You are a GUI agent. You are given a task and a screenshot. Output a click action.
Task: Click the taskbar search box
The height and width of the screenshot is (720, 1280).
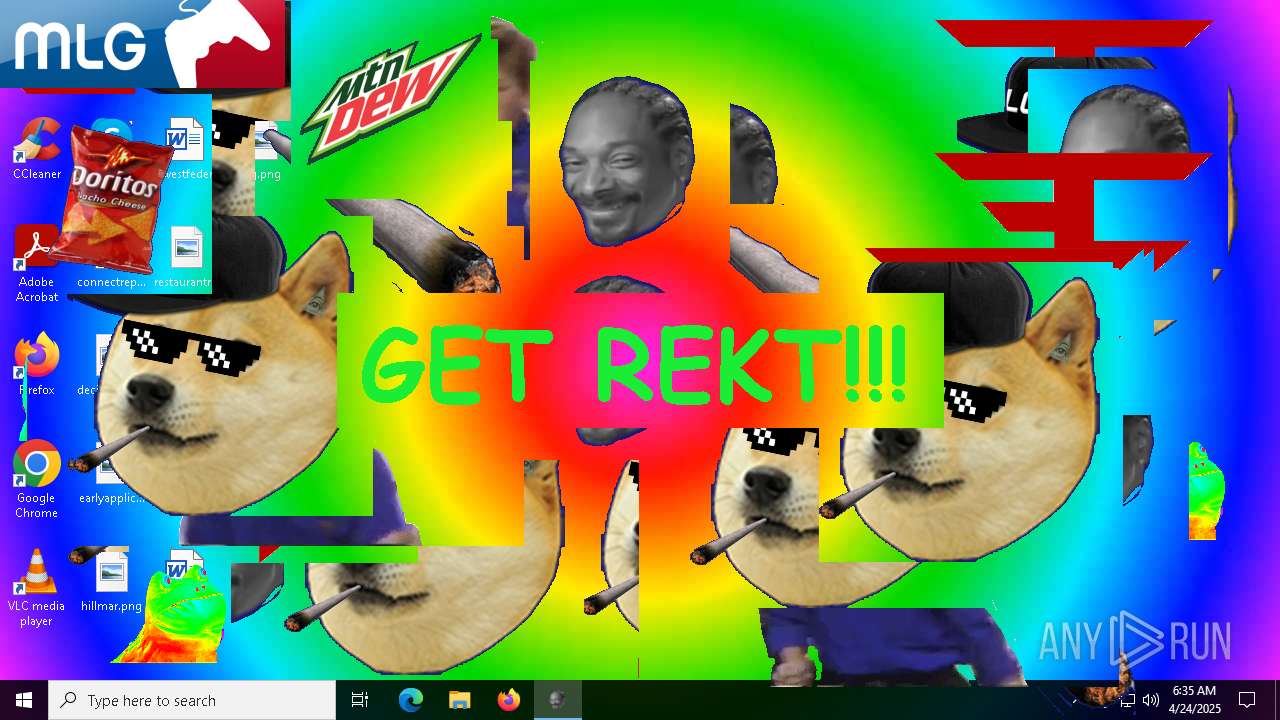click(x=192, y=700)
